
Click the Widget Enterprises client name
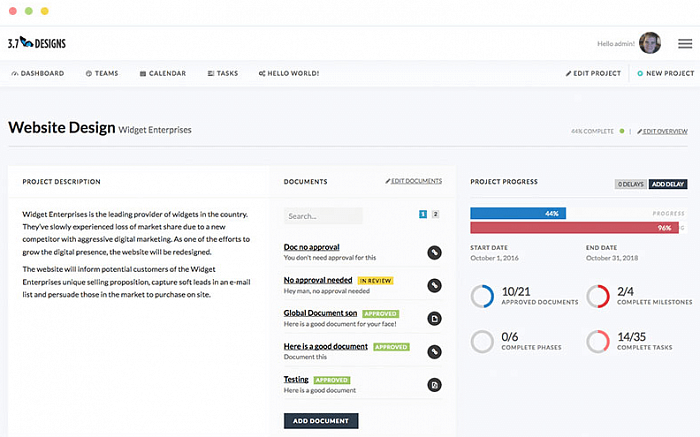point(155,130)
